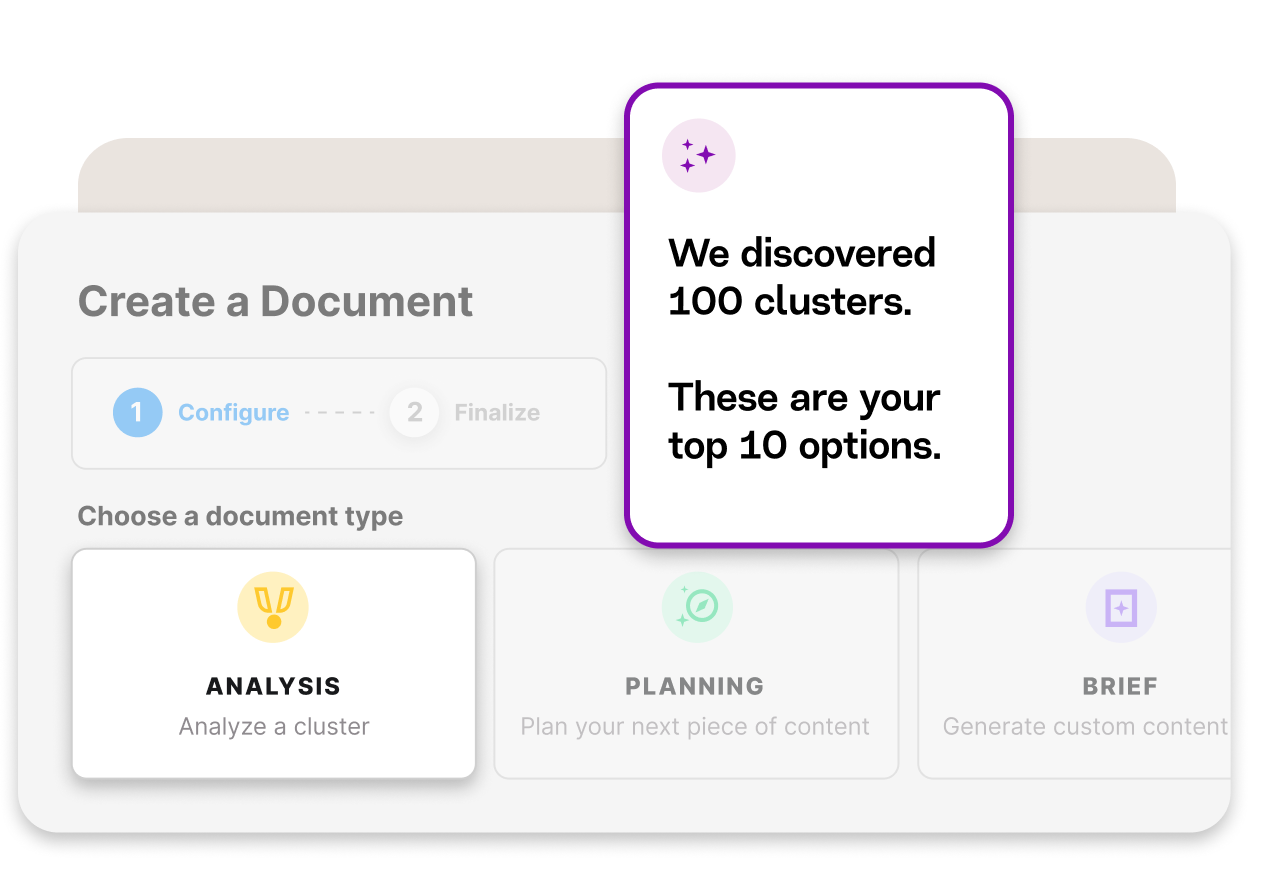Select the green compass icon above PLANNING
The height and width of the screenshot is (888, 1264).
click(x=697, y=606)
